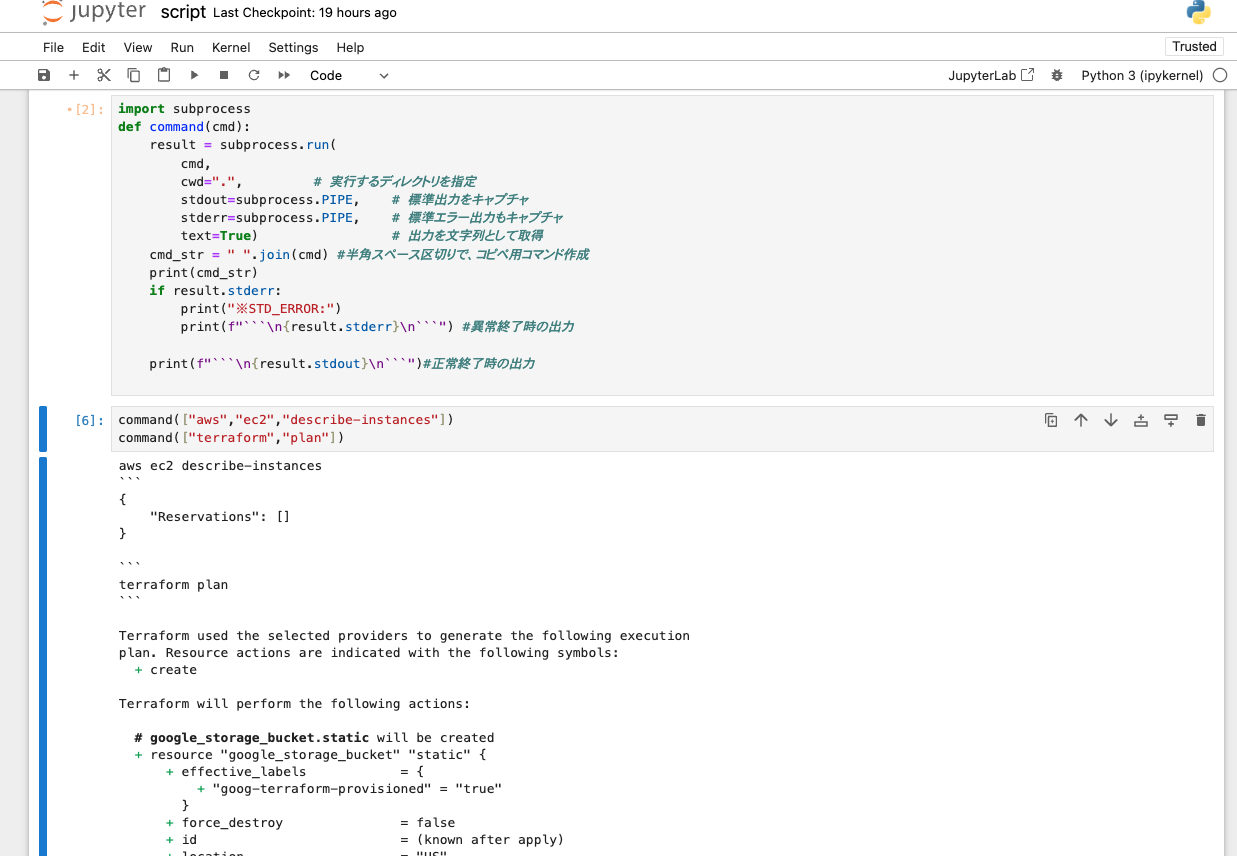Move the active cell up

pyautogui.click(x=1081, y=420)
